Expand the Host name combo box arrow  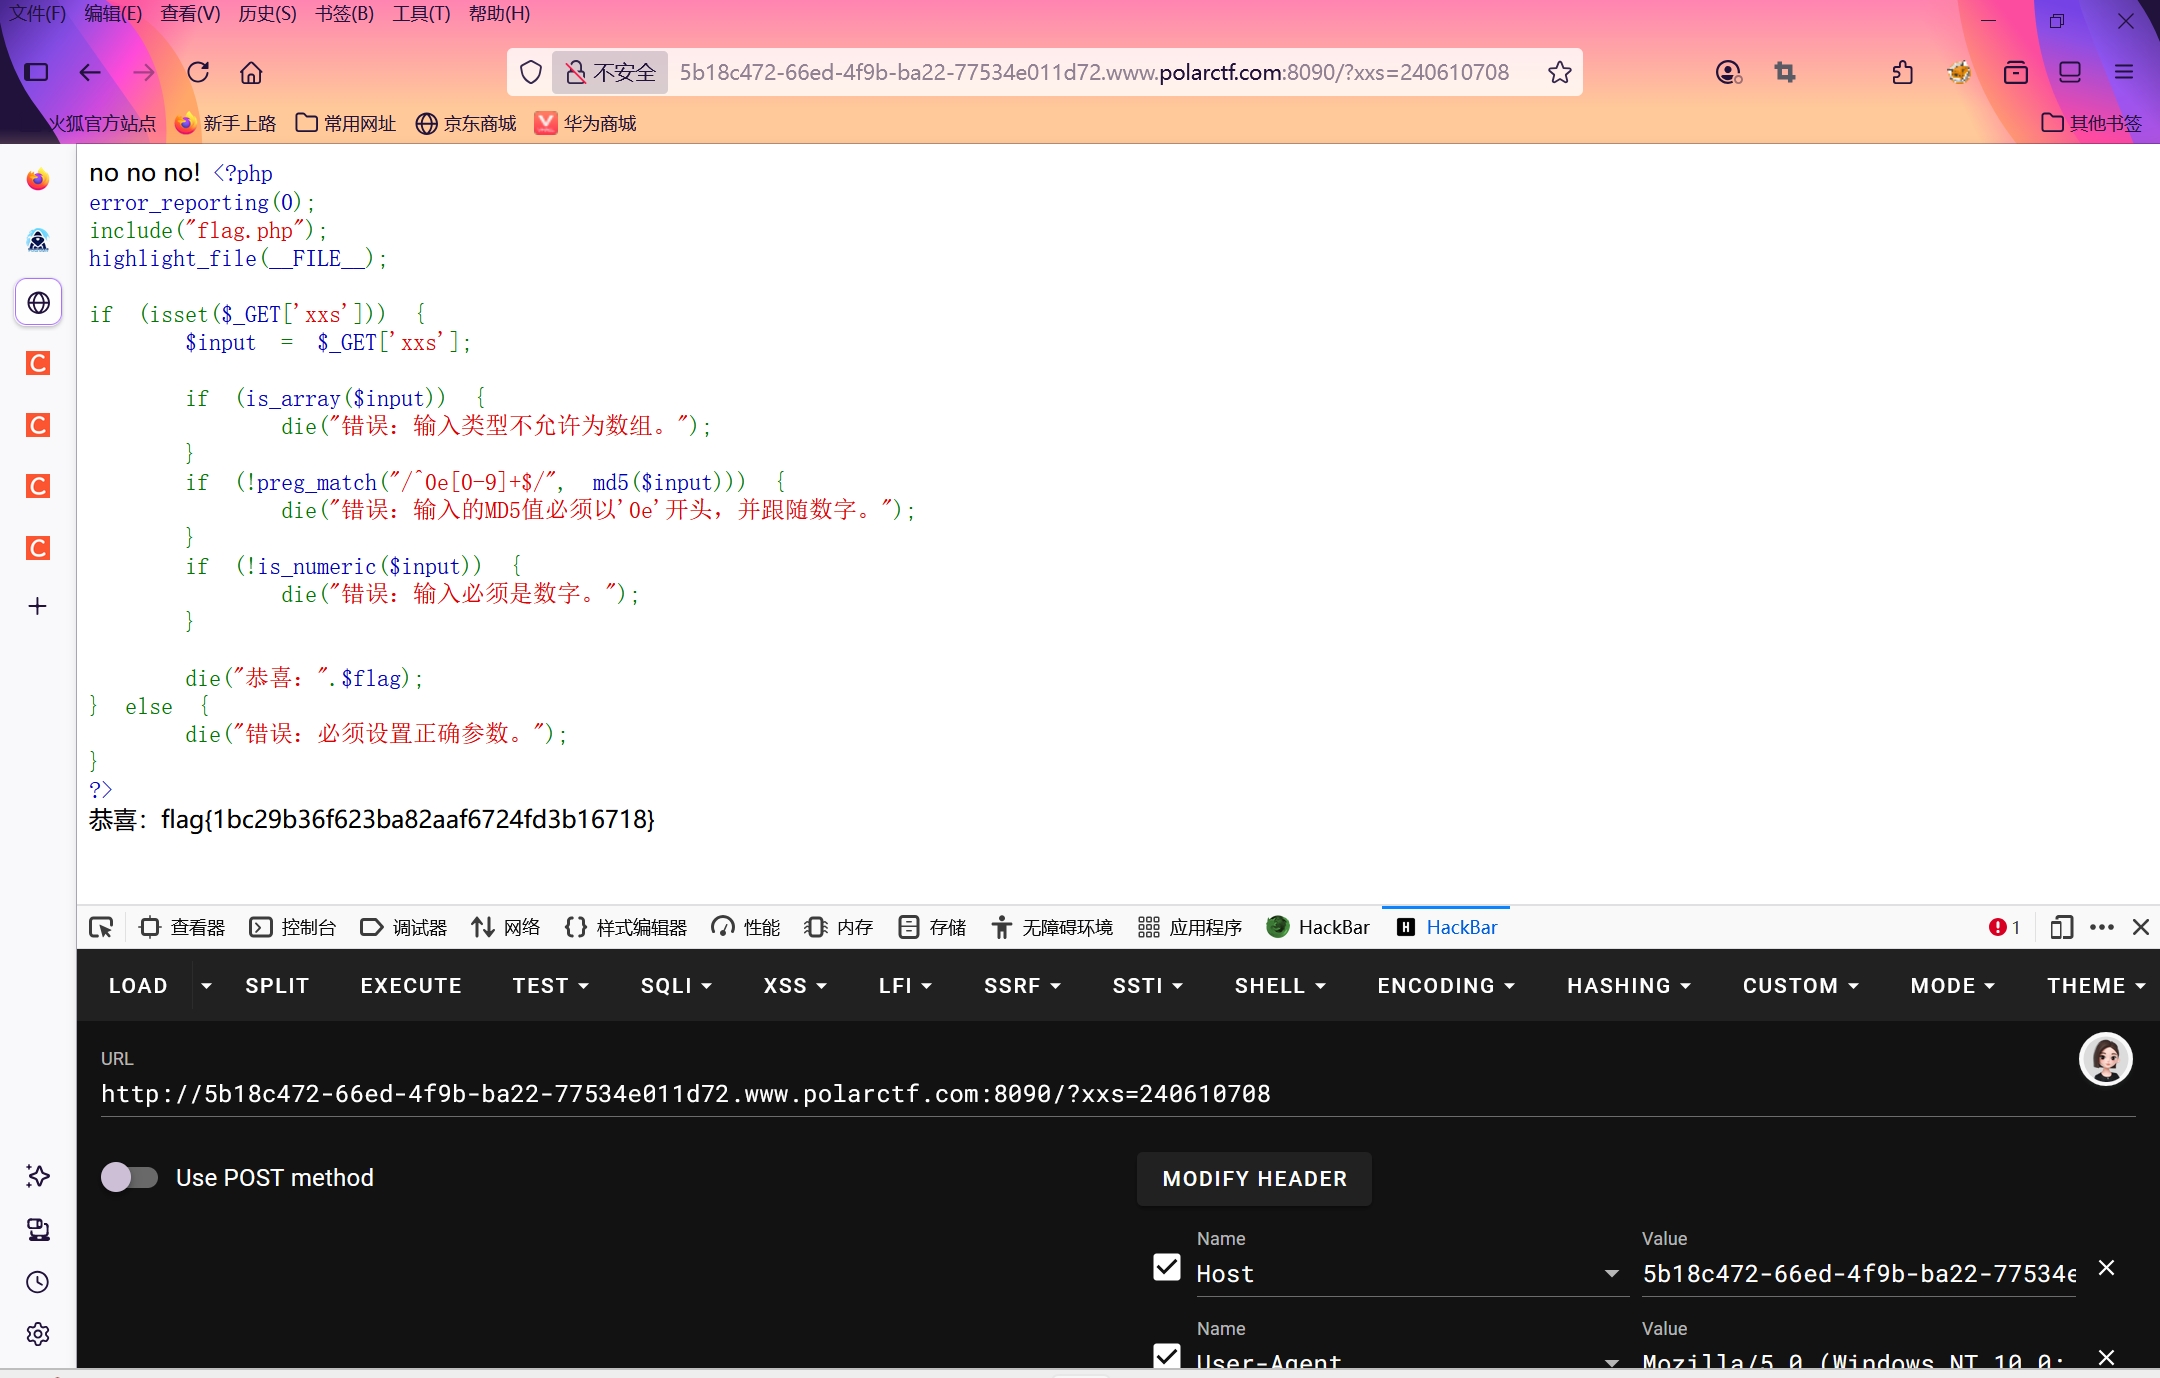(1611, 1274)
